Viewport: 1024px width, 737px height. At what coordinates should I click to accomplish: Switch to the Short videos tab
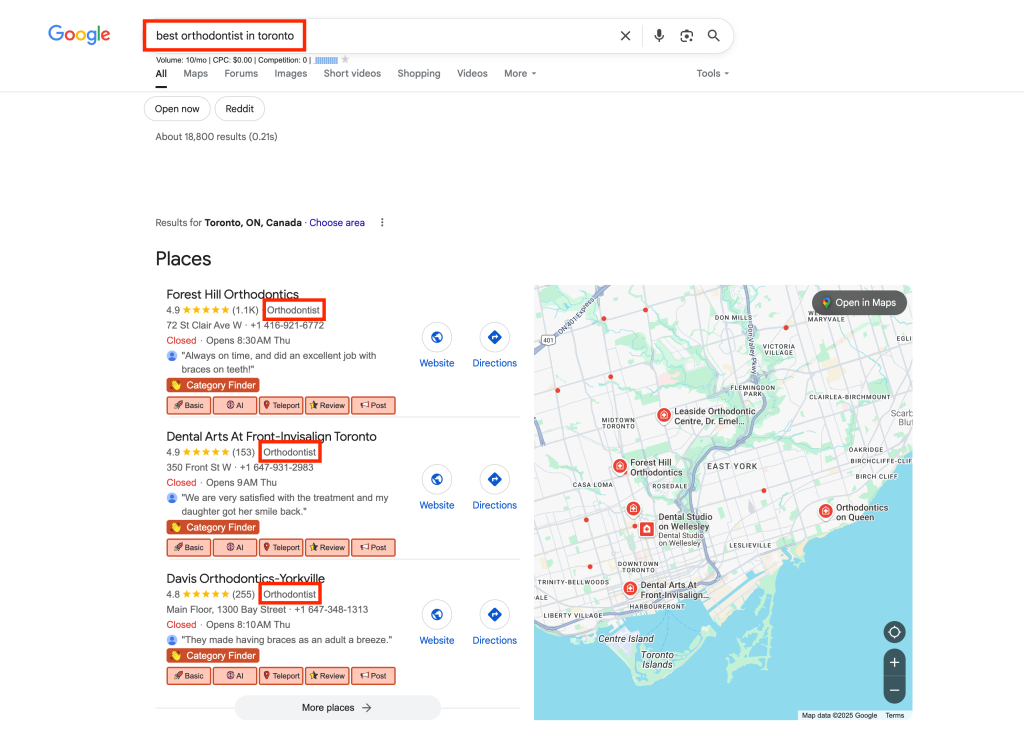[352, 74]
